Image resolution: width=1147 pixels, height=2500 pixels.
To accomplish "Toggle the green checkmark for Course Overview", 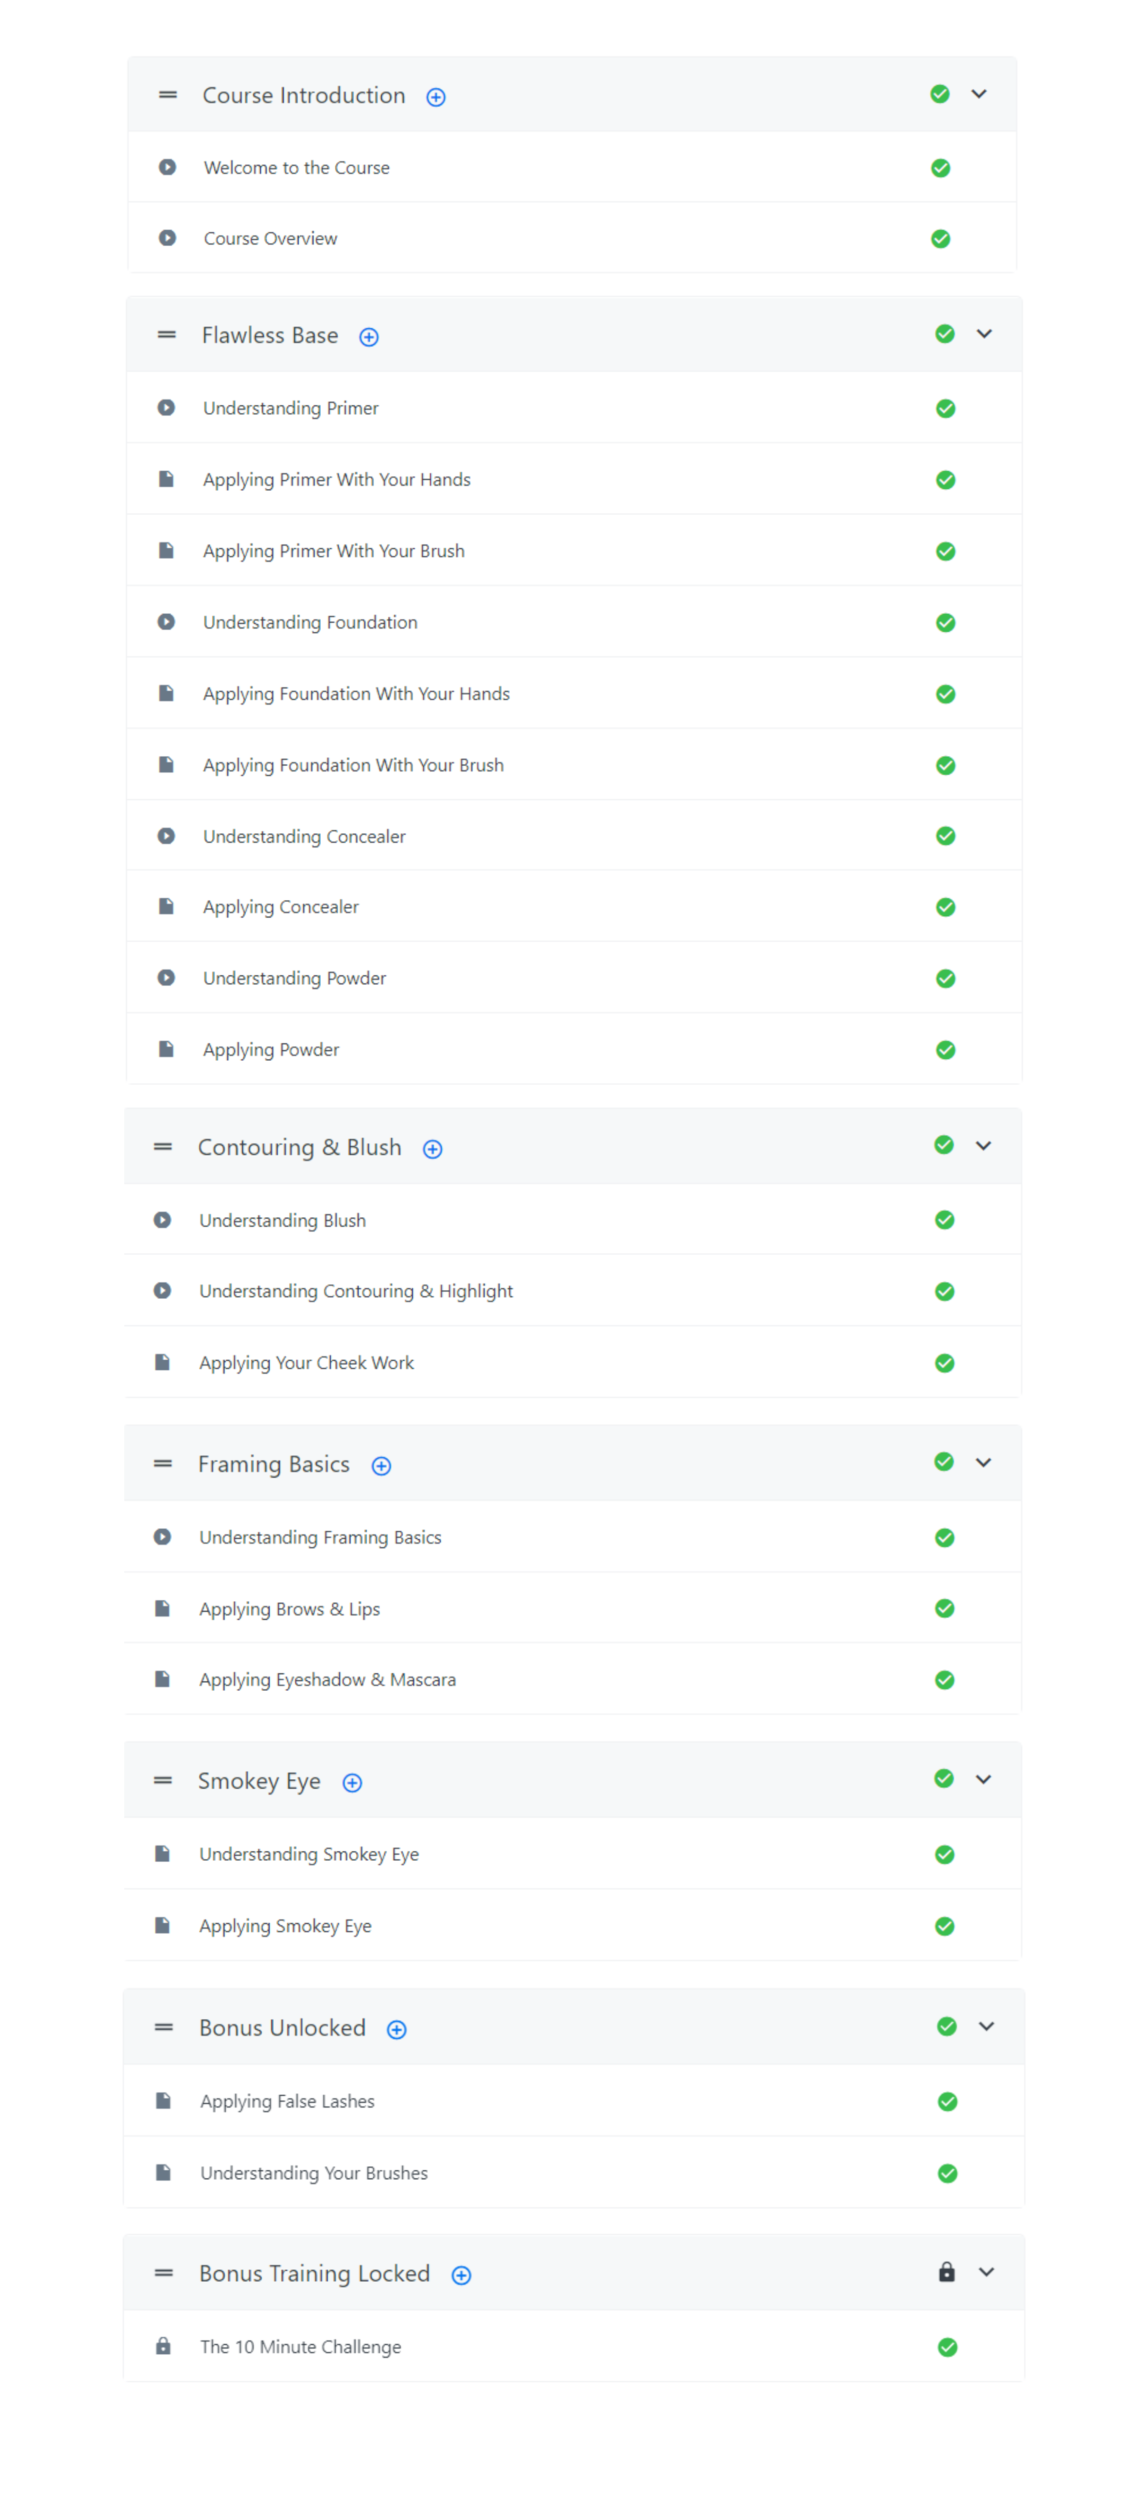I will click(x=940, y=239).
